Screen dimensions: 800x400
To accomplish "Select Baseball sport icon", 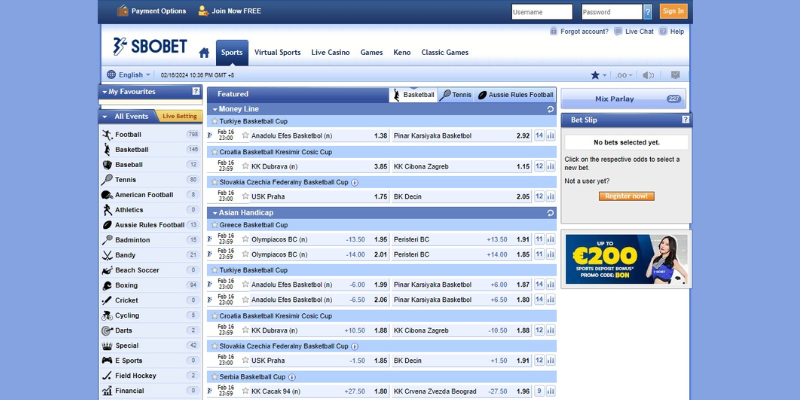I will (107, 165).
